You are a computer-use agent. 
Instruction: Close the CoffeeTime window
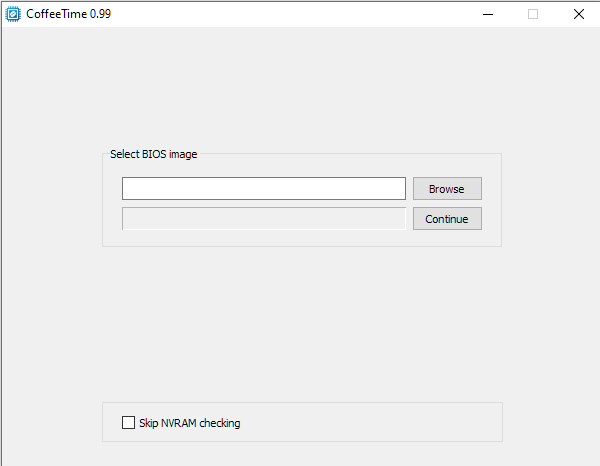pos(579,14)
